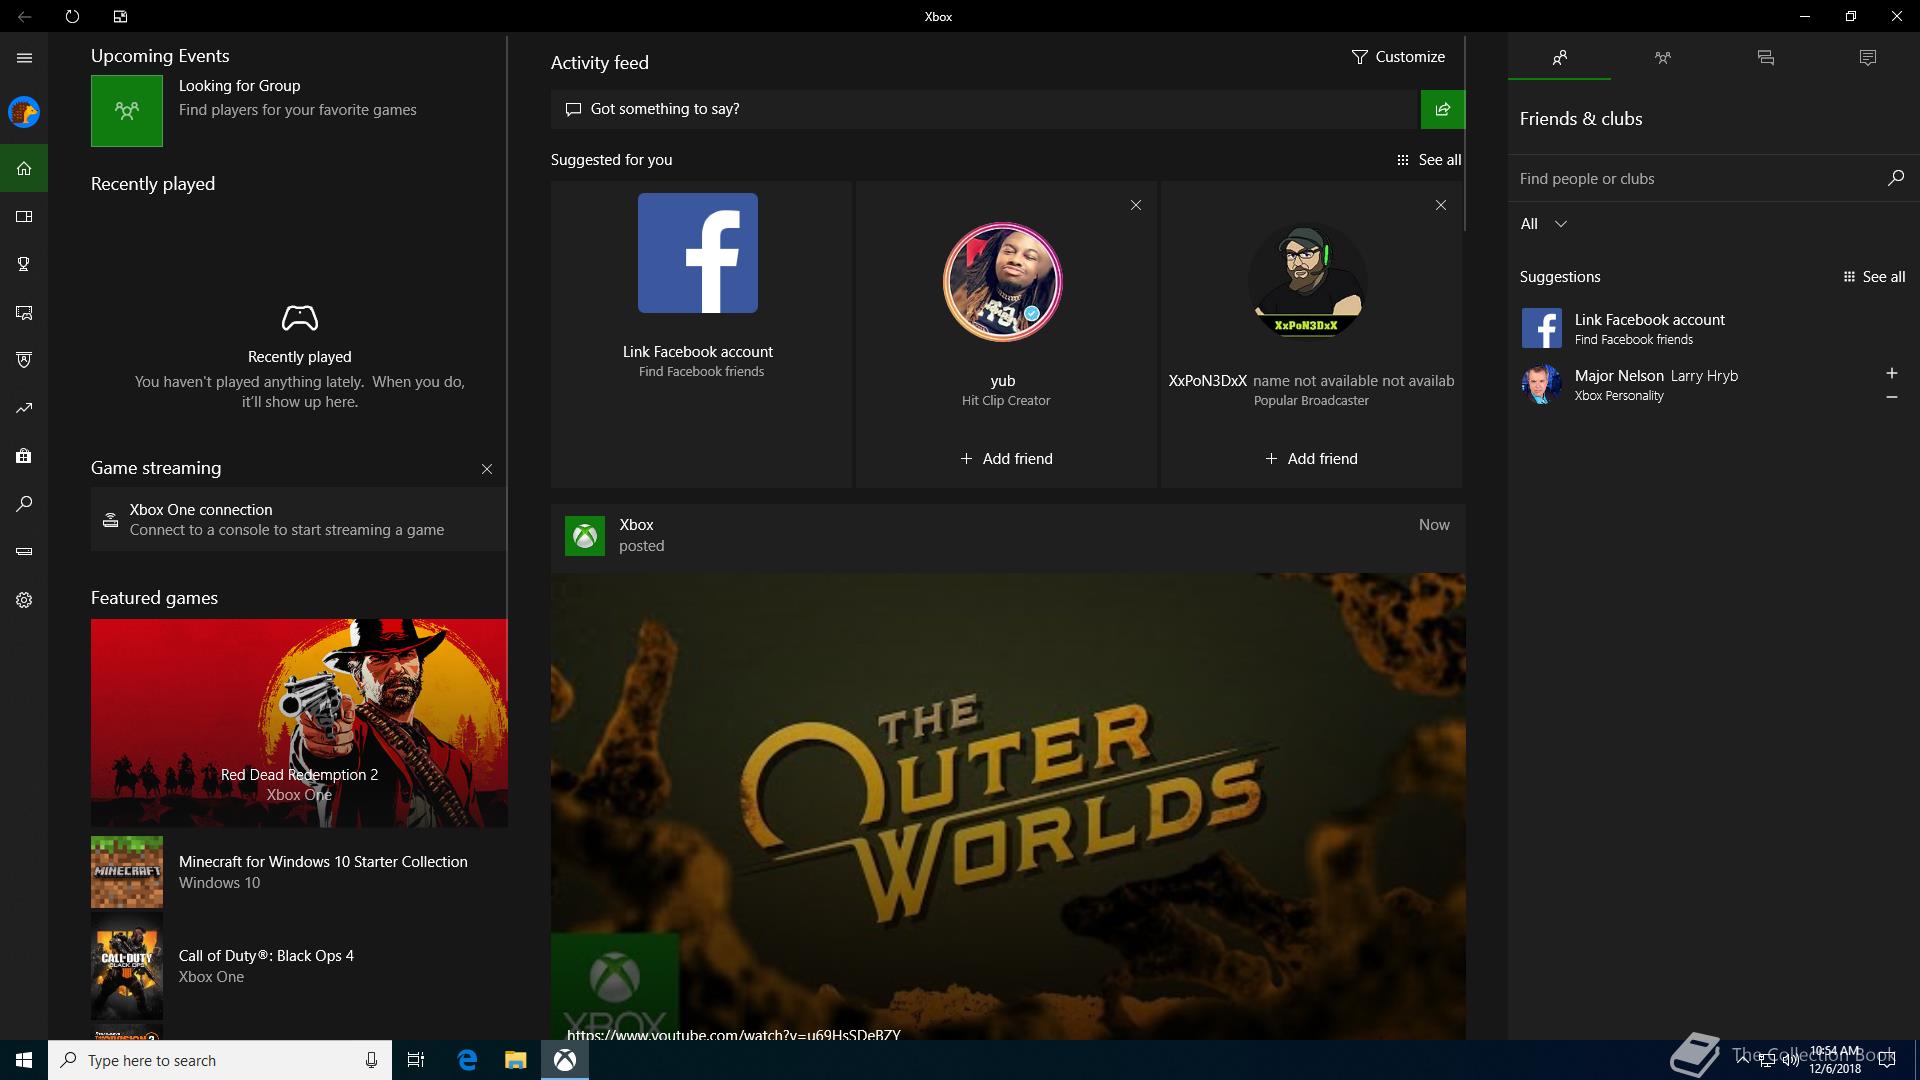Viewport: 1920px width, 1080px height.
Task: Open Call of Duty: Black Ops 4
Action: click(299, 966)
